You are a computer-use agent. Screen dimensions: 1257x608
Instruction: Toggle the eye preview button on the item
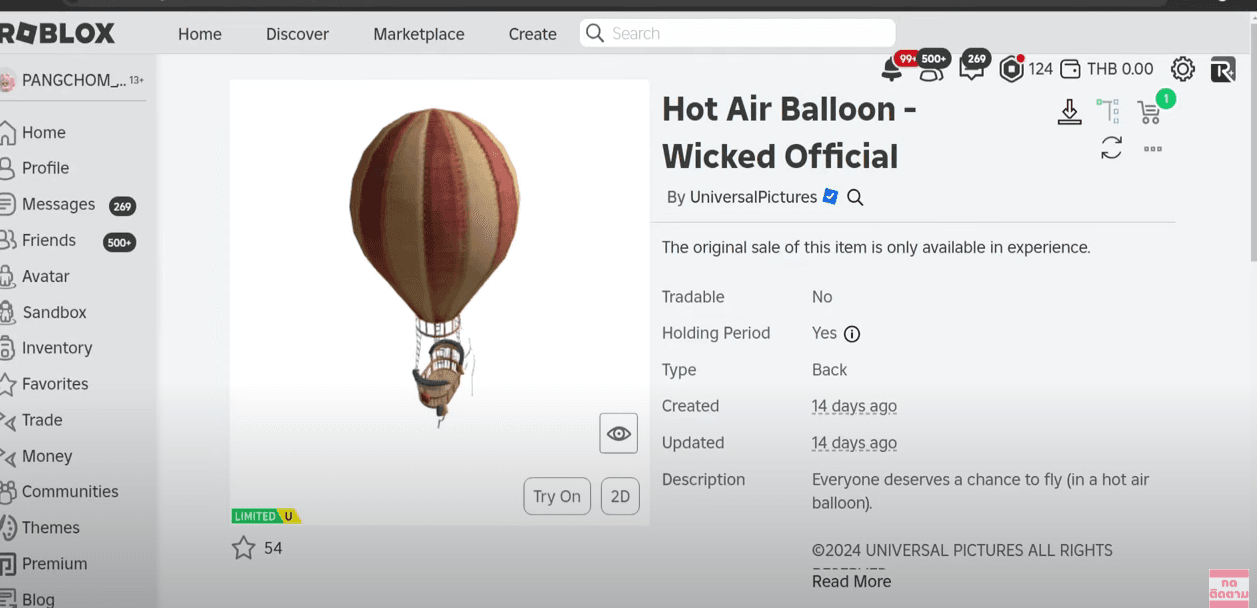(618, 433)
